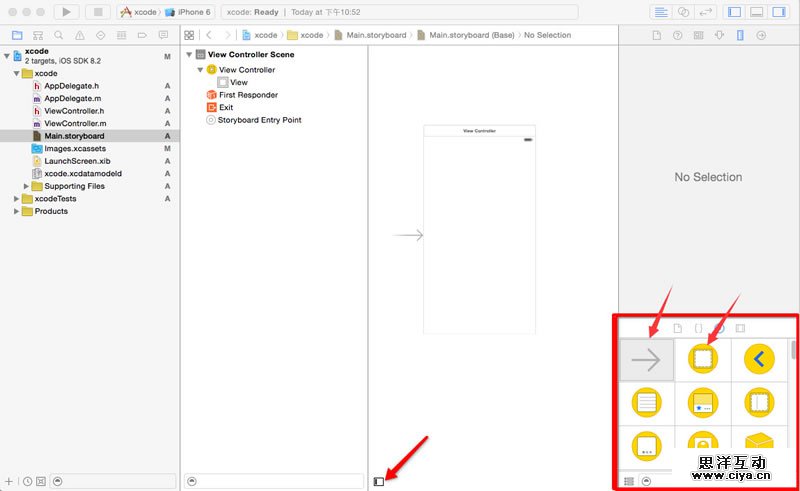800x491 pixels.
Task: Select the Navigation Controller back-chevron object
Action: [x=761, y=359]
